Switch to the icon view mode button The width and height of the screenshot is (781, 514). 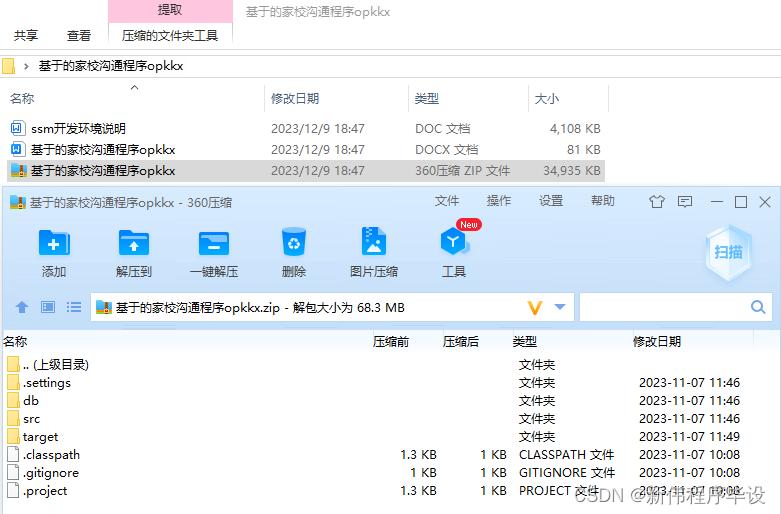[x=48, y=307]
